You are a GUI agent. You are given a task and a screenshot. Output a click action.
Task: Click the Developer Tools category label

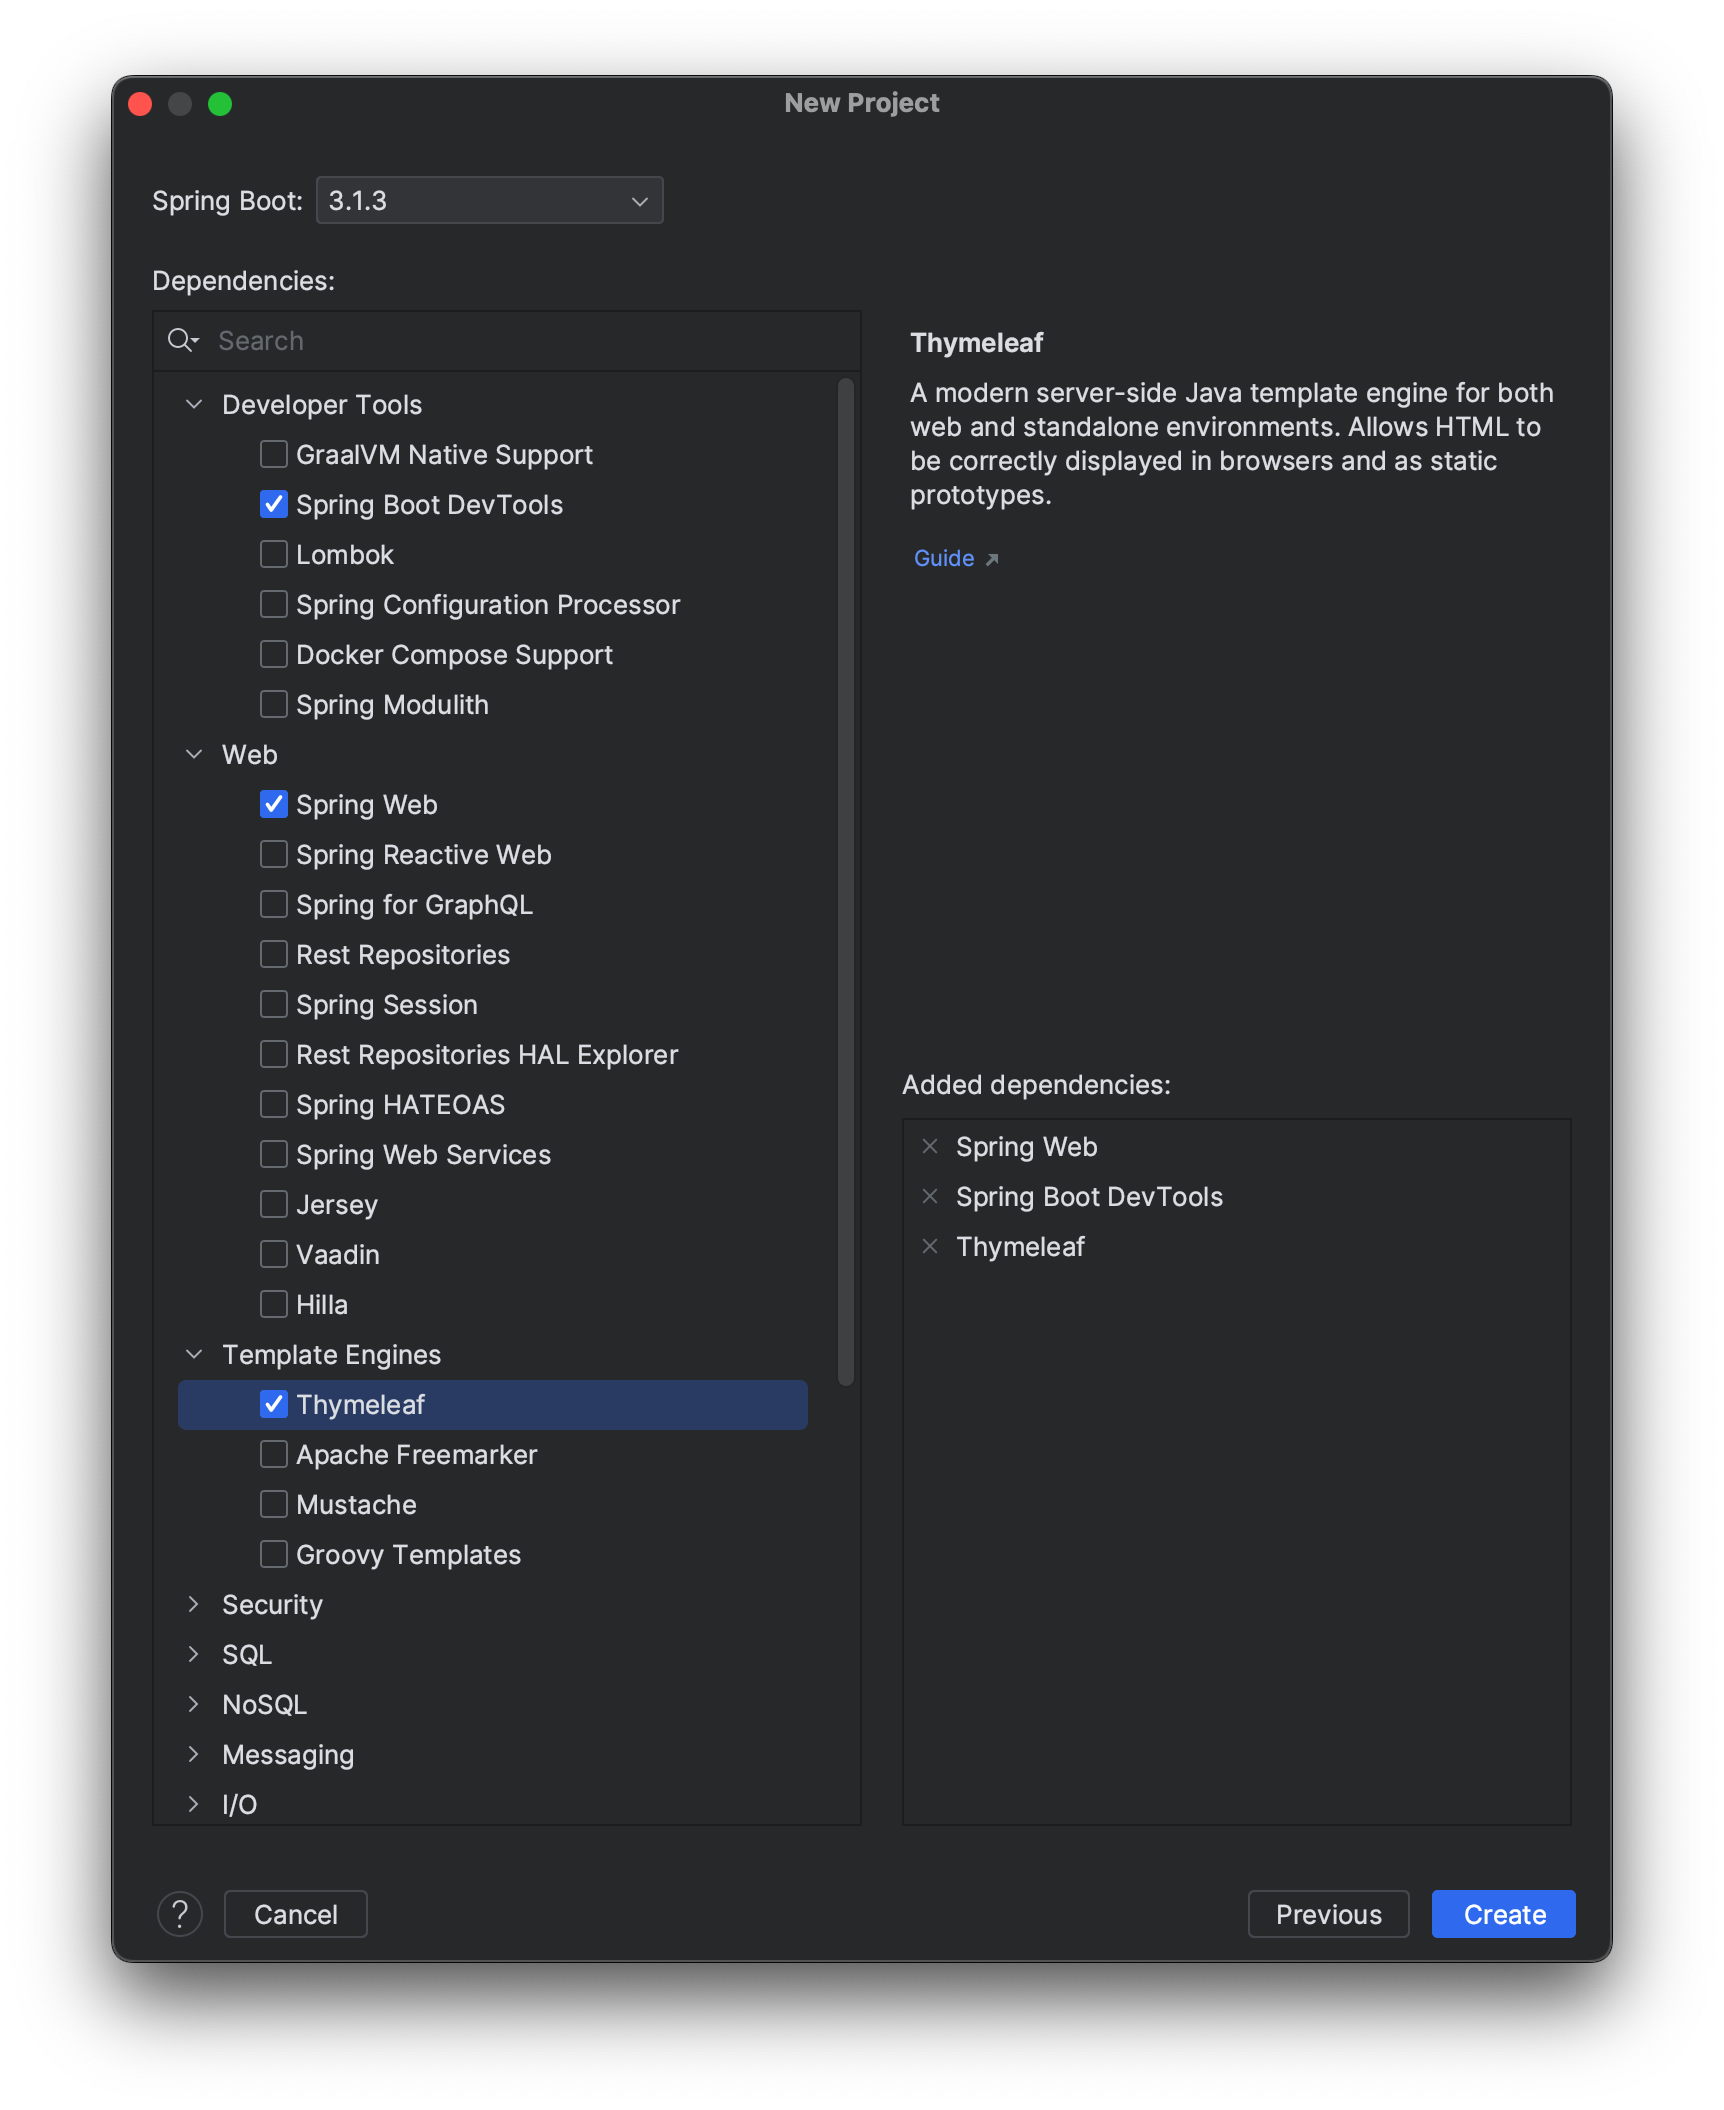point(322,404)
